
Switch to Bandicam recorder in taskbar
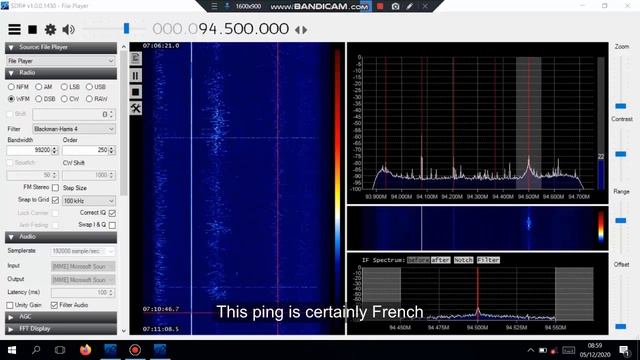[x=135, y=350]
